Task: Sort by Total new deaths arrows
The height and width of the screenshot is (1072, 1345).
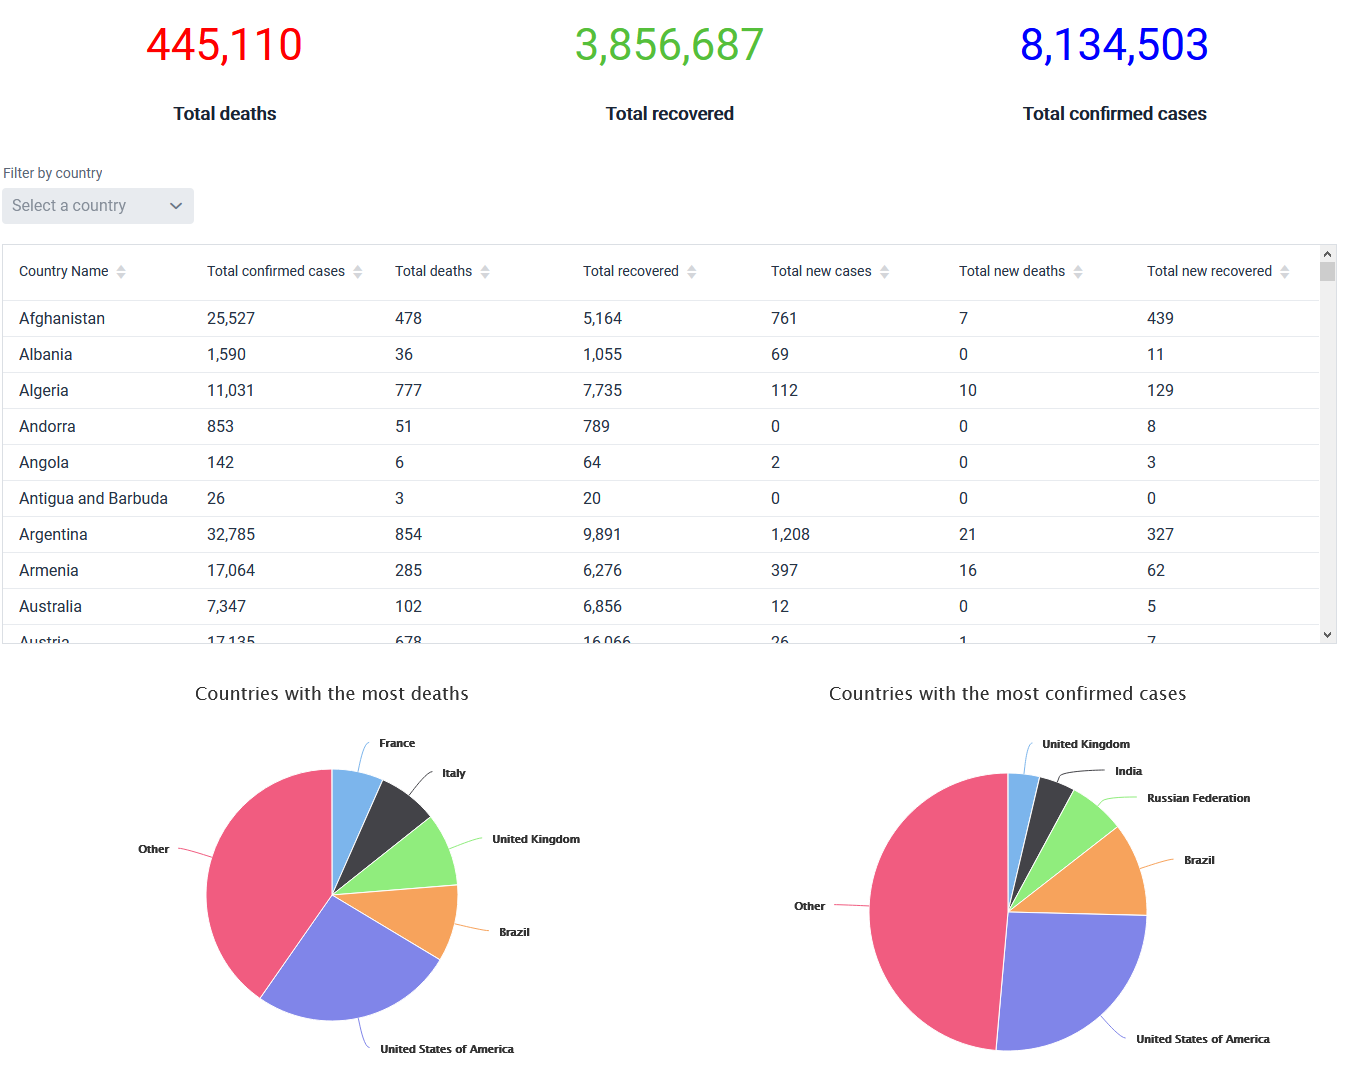Action: (x=1078, y=272)
